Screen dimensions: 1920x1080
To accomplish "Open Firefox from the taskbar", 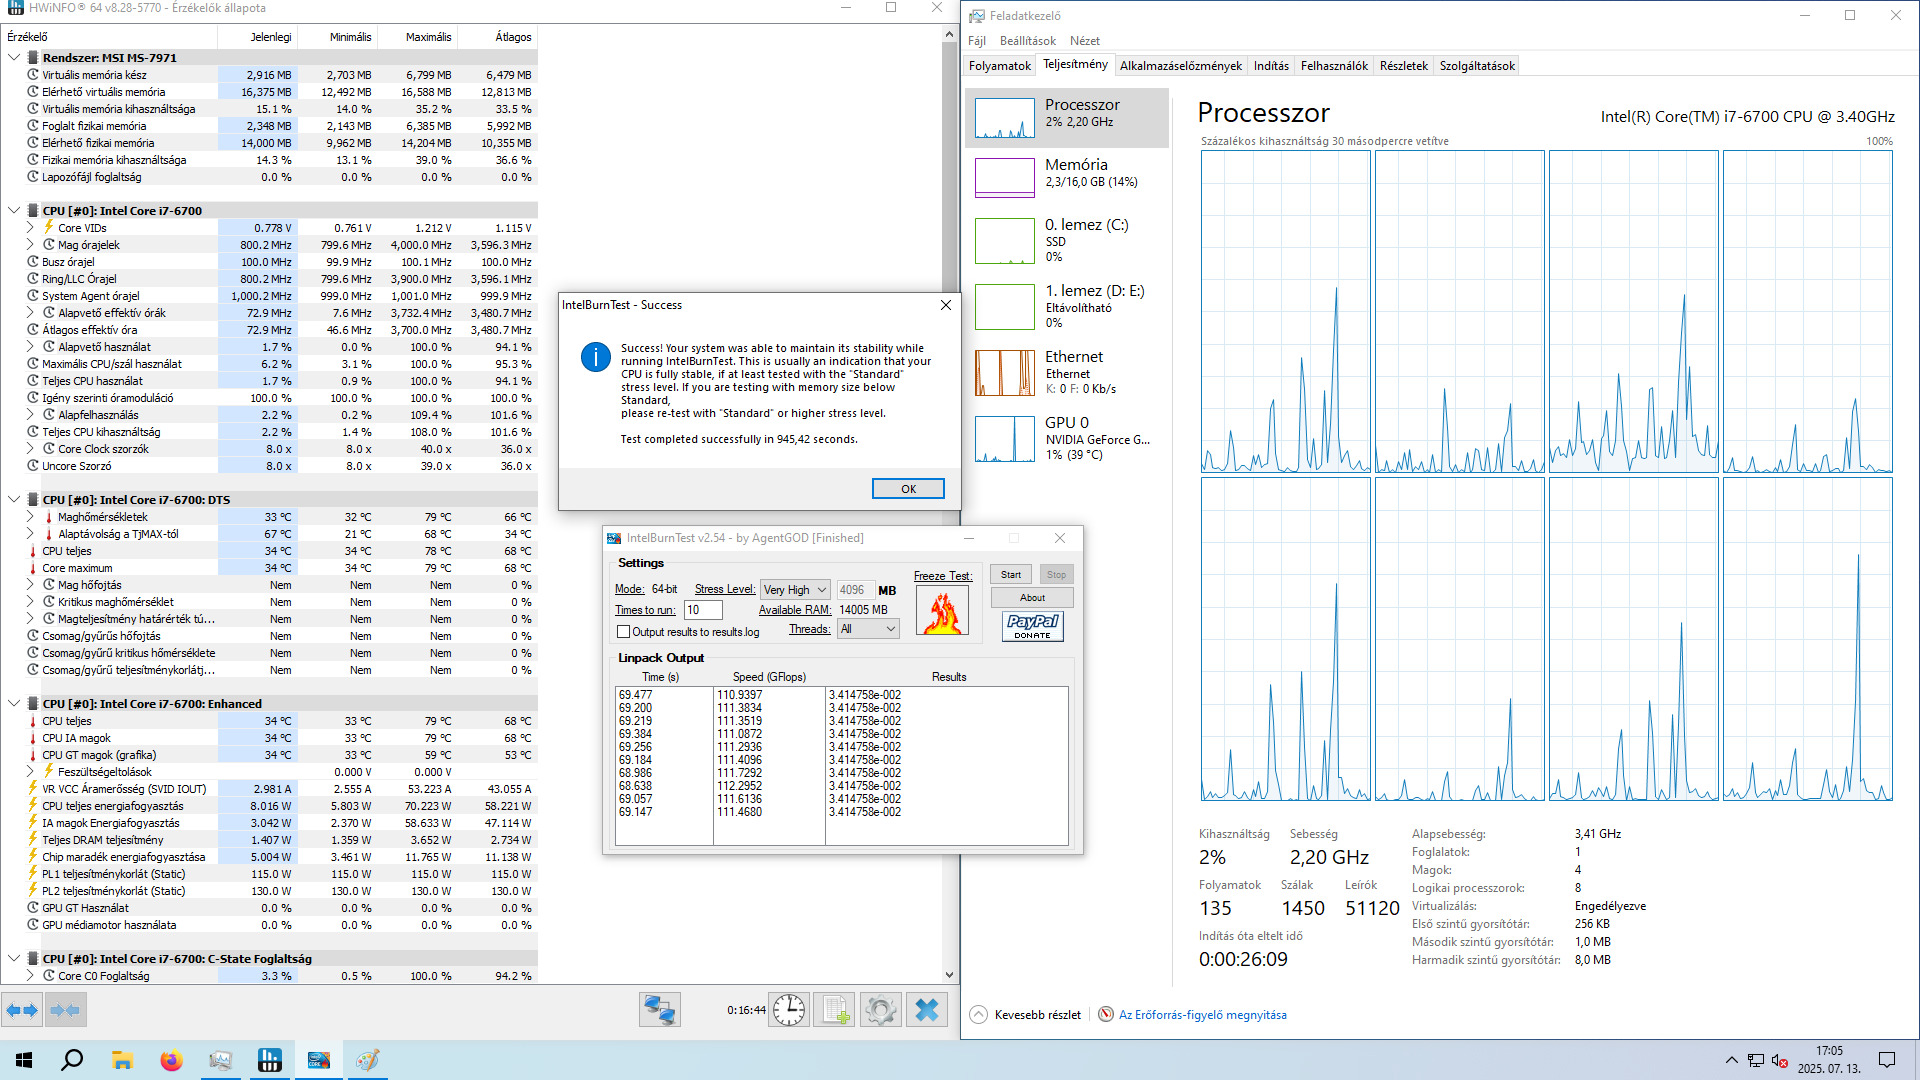I will (x=172, y=1060).
